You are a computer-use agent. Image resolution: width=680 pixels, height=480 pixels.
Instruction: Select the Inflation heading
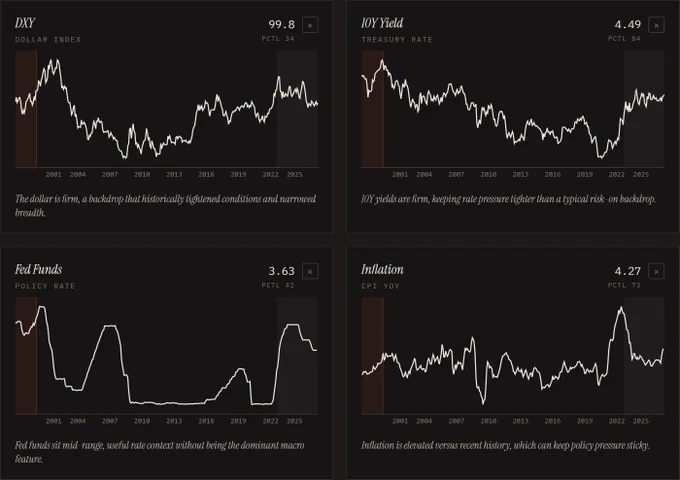click(382, 270)
